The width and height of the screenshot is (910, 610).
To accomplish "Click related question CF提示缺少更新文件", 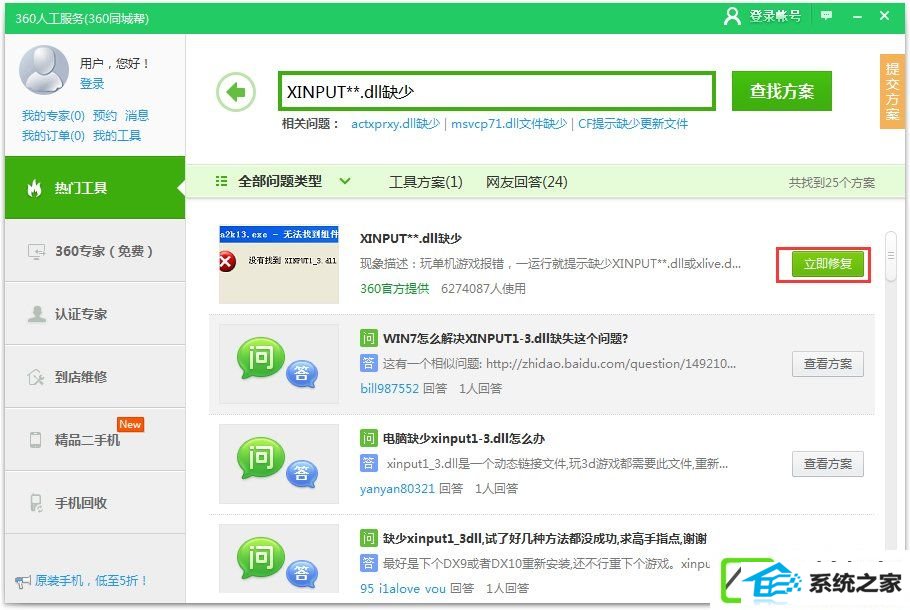I will pos(633,124).
